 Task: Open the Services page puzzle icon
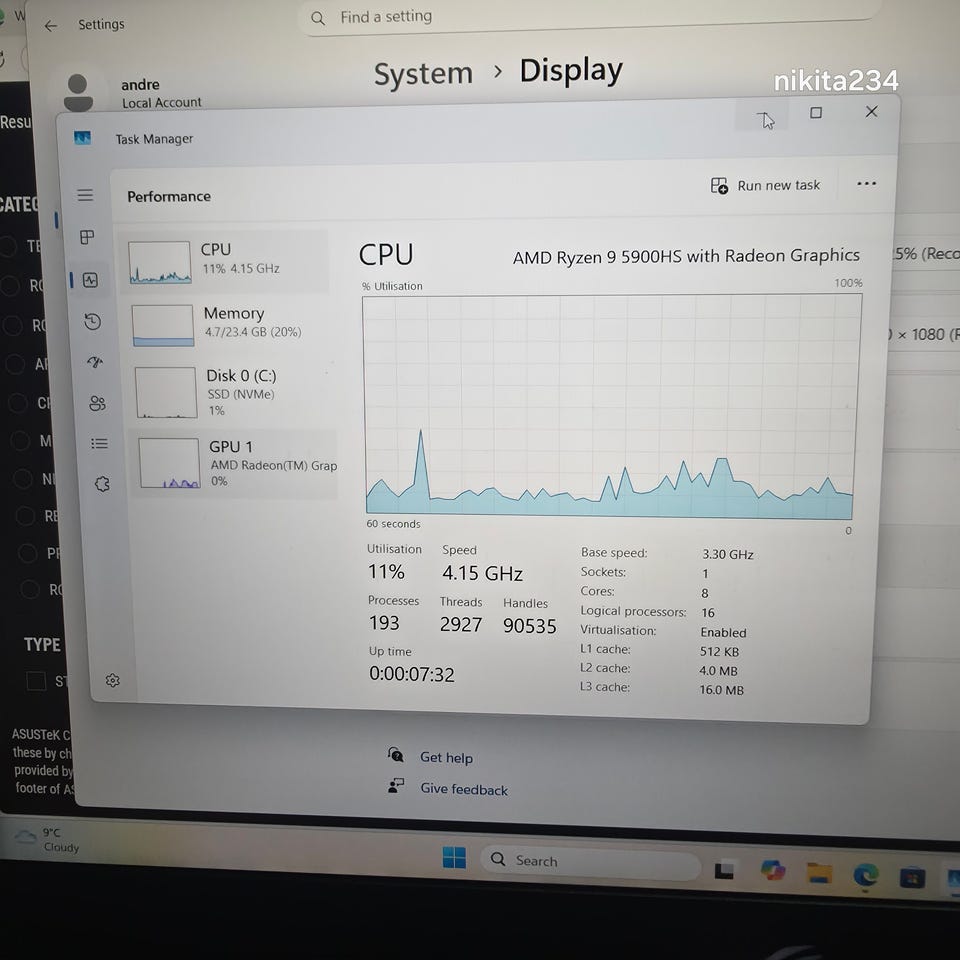pyautogui.click(x=102, y=484)
